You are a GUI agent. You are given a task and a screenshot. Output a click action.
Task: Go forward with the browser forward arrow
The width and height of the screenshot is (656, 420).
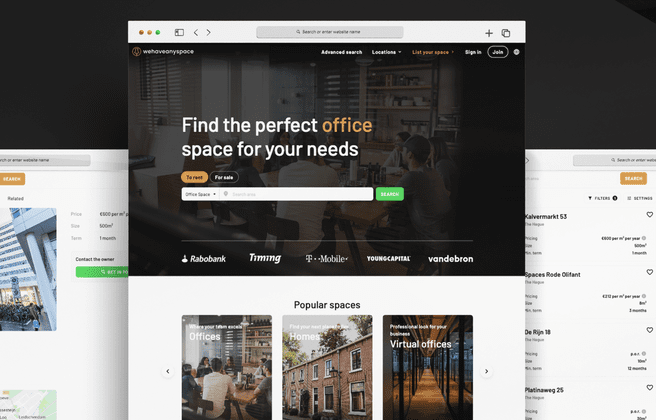pyautogui.click(x=208, y=32)
